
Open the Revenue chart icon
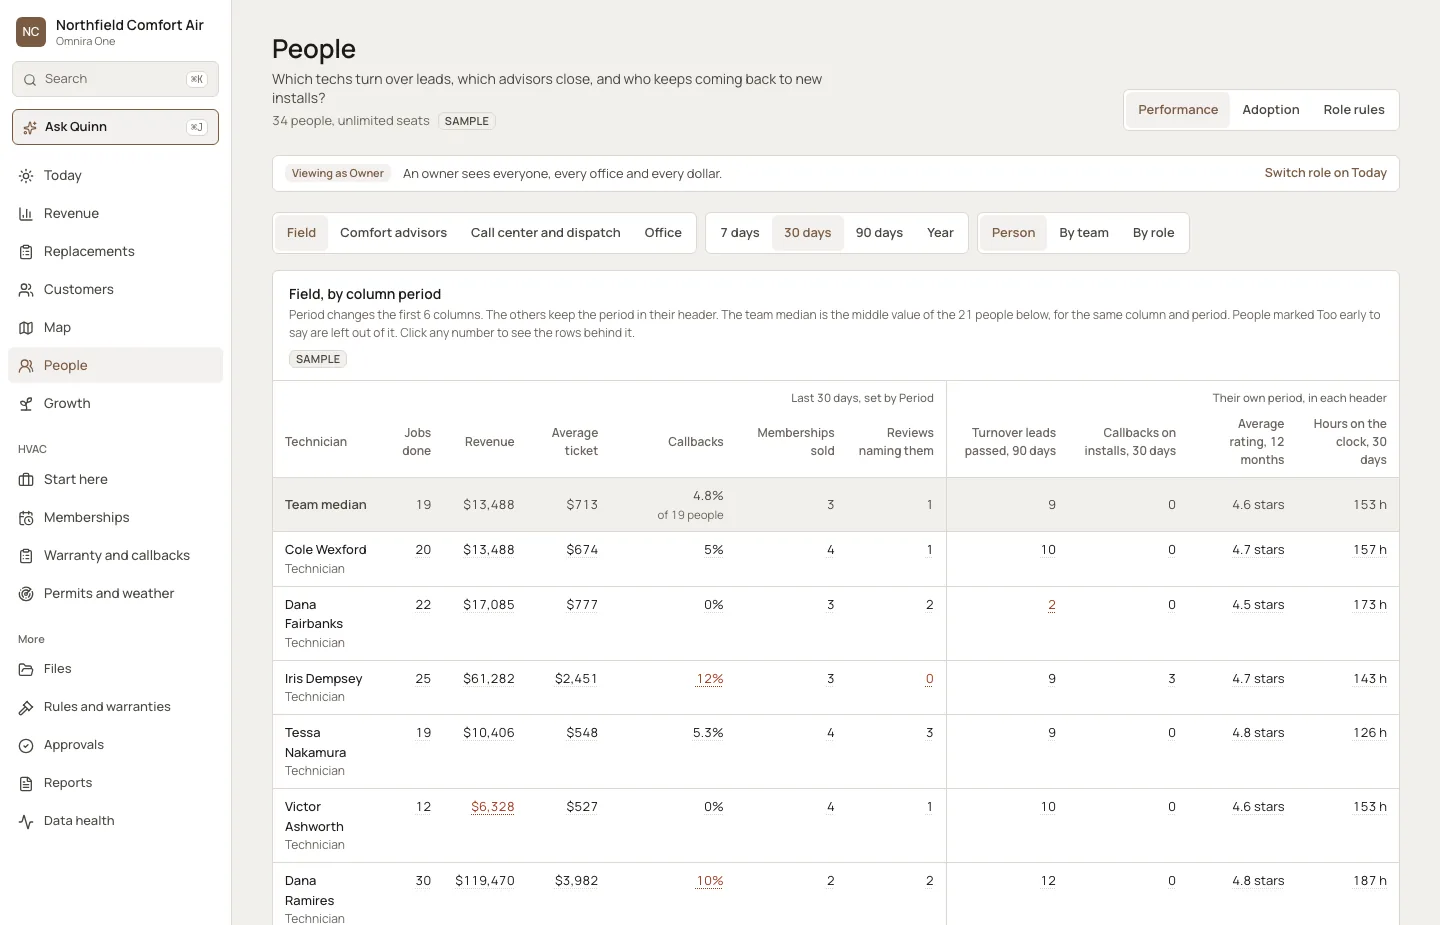tap(26, 214)
